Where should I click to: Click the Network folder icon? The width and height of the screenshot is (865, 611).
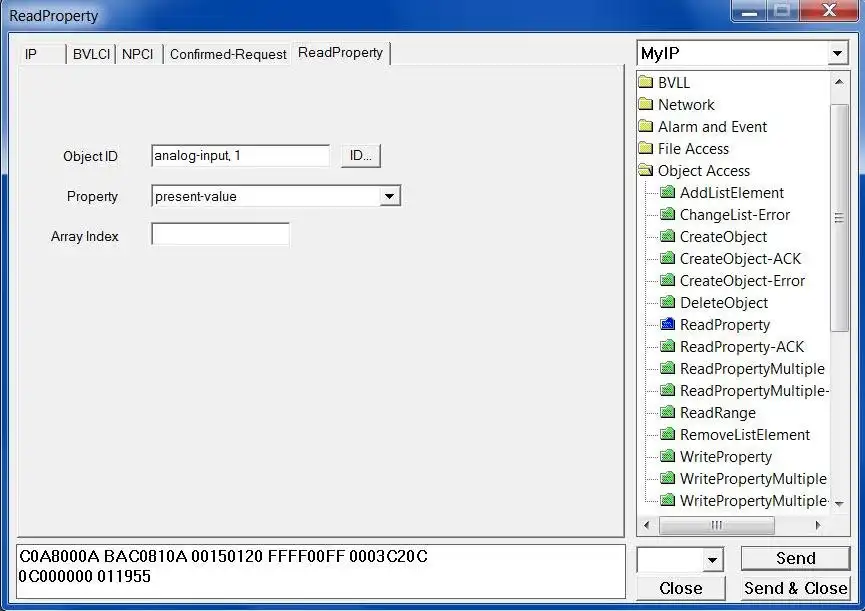[x=646, y=104]
